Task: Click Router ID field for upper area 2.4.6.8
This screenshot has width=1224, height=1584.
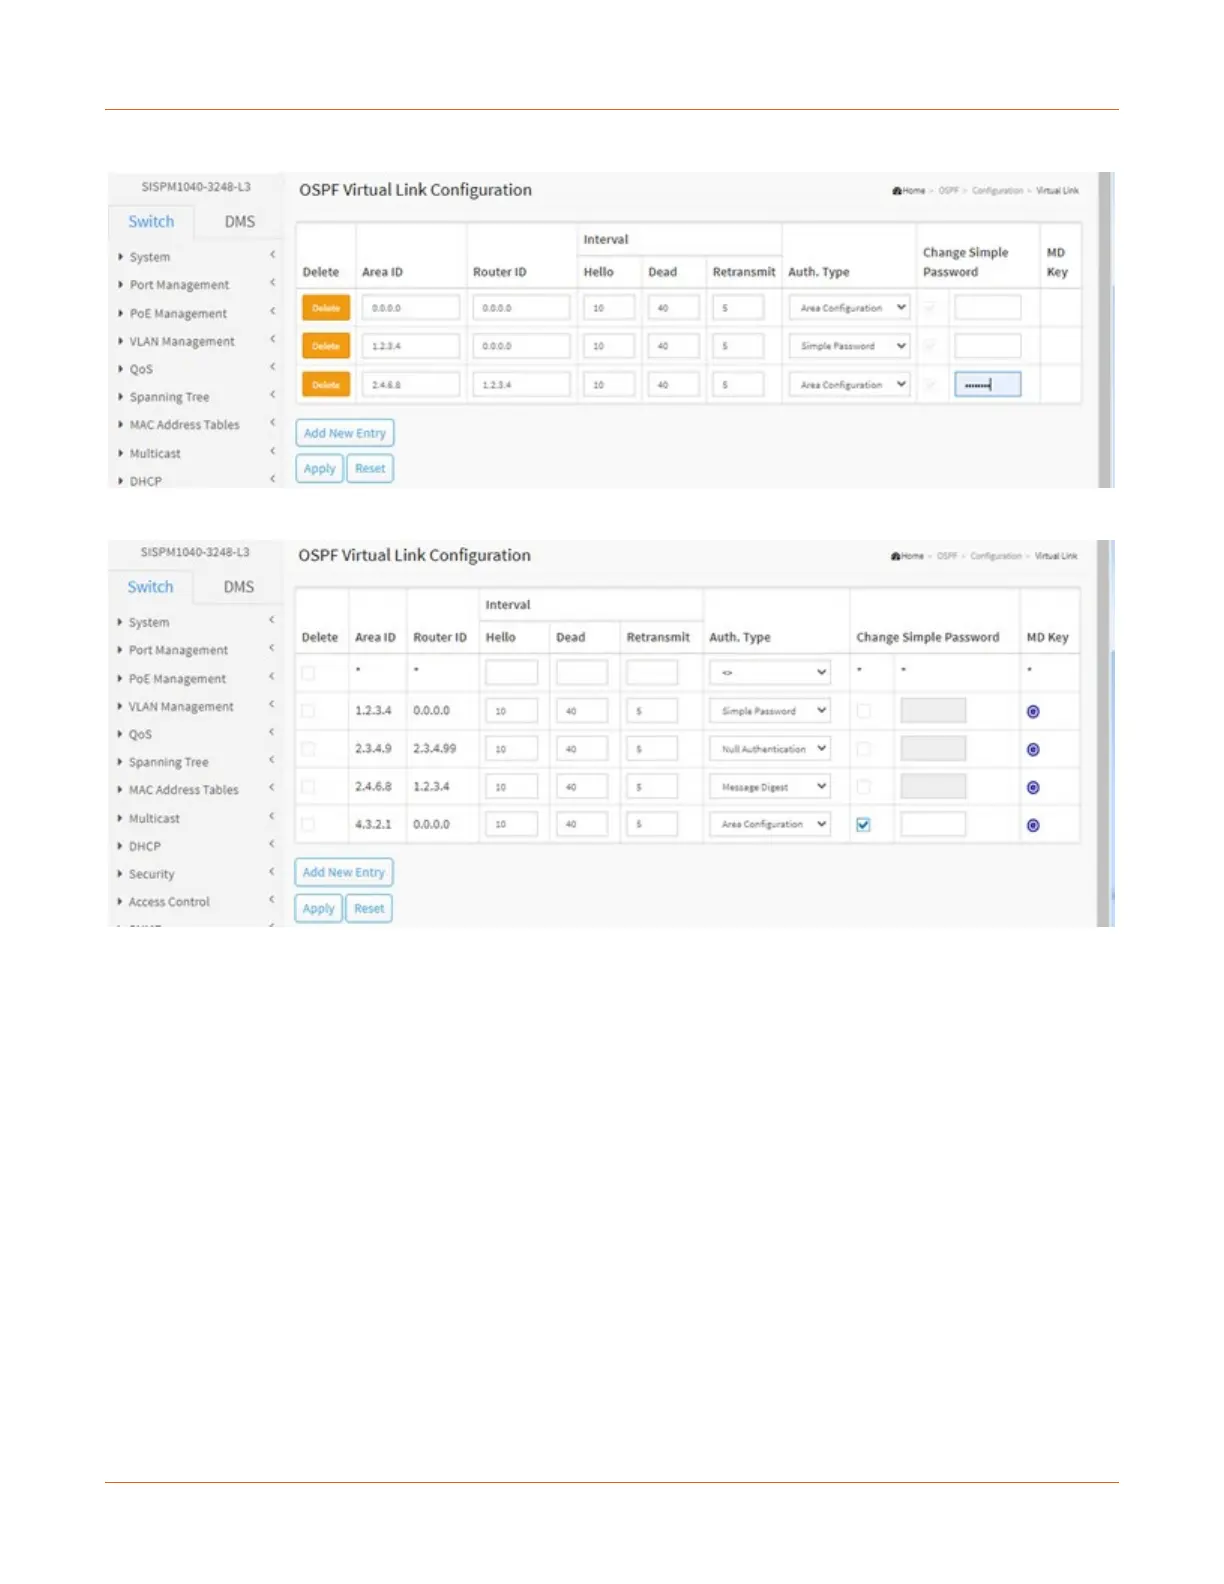Action: click(x=521, y=385)
